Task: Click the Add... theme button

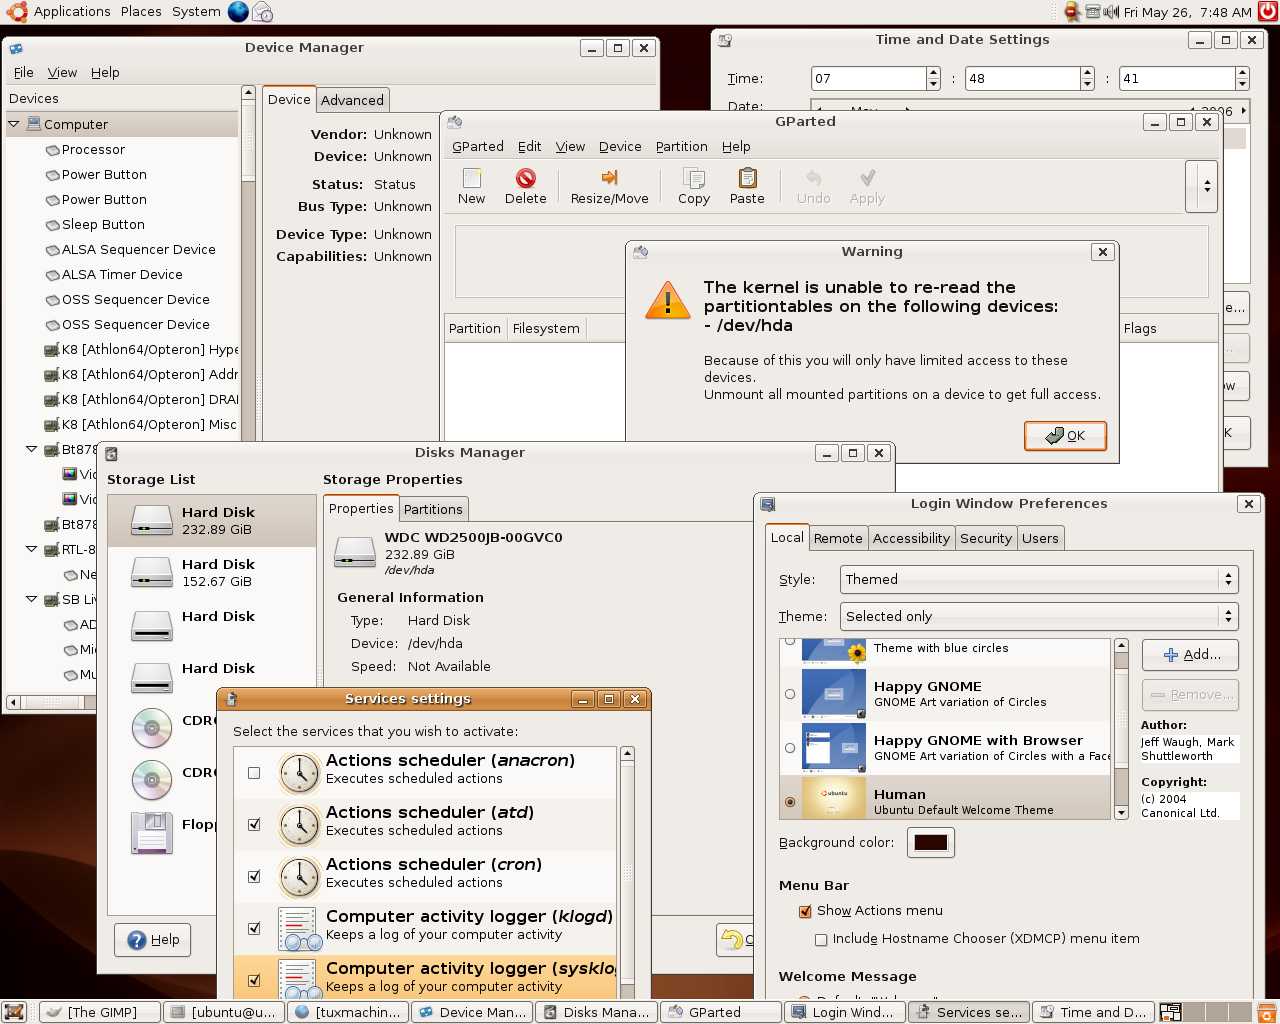Action: coord(1190,655)
